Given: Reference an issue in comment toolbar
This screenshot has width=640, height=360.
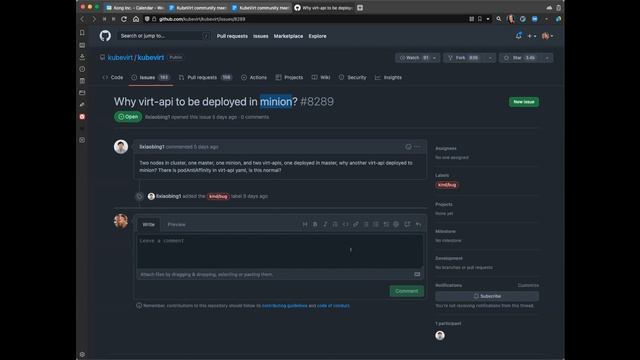Looking at the screenshot, I should (x=407, y=224).
